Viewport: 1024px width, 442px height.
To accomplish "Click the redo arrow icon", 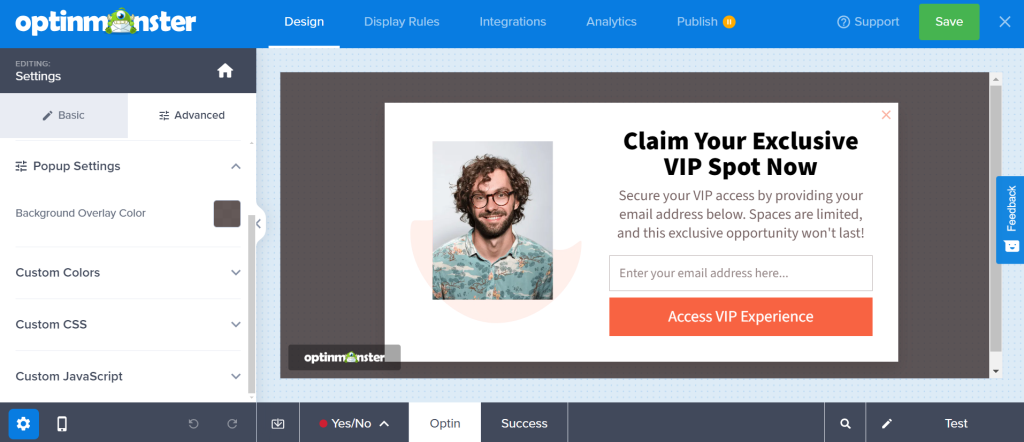I will pyautogui.click(x=232, y=424).
